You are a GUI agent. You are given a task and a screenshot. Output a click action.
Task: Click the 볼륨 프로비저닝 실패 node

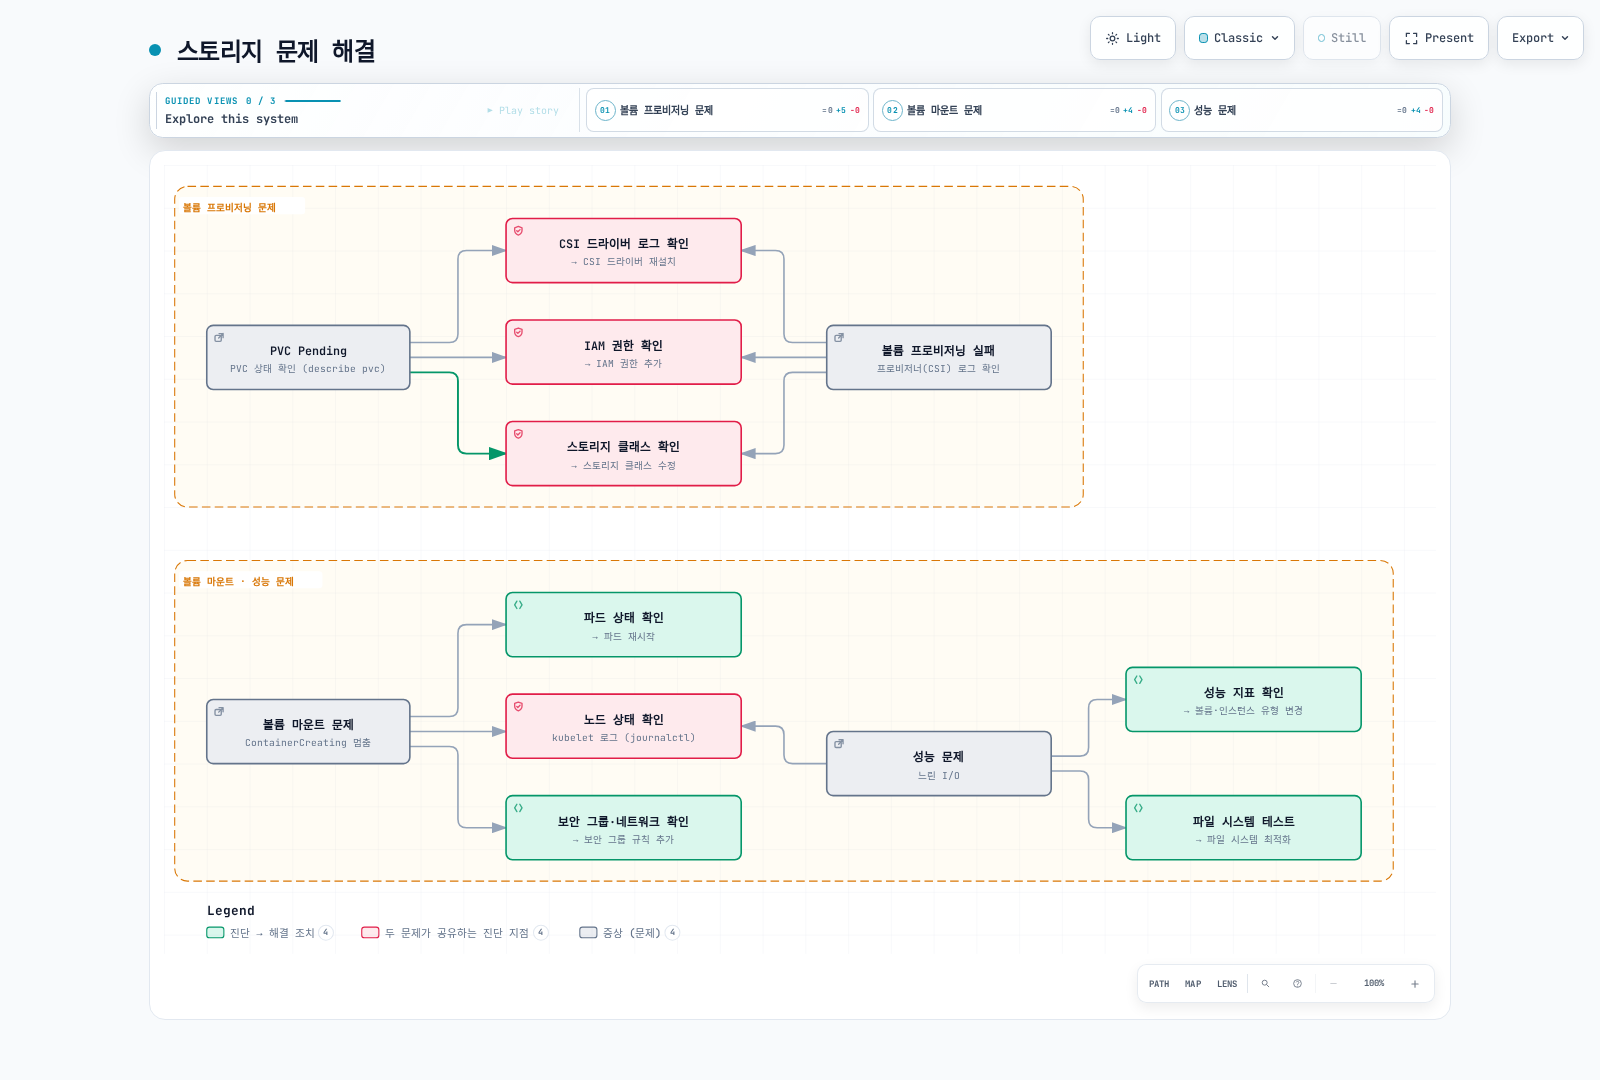(939, 357)
